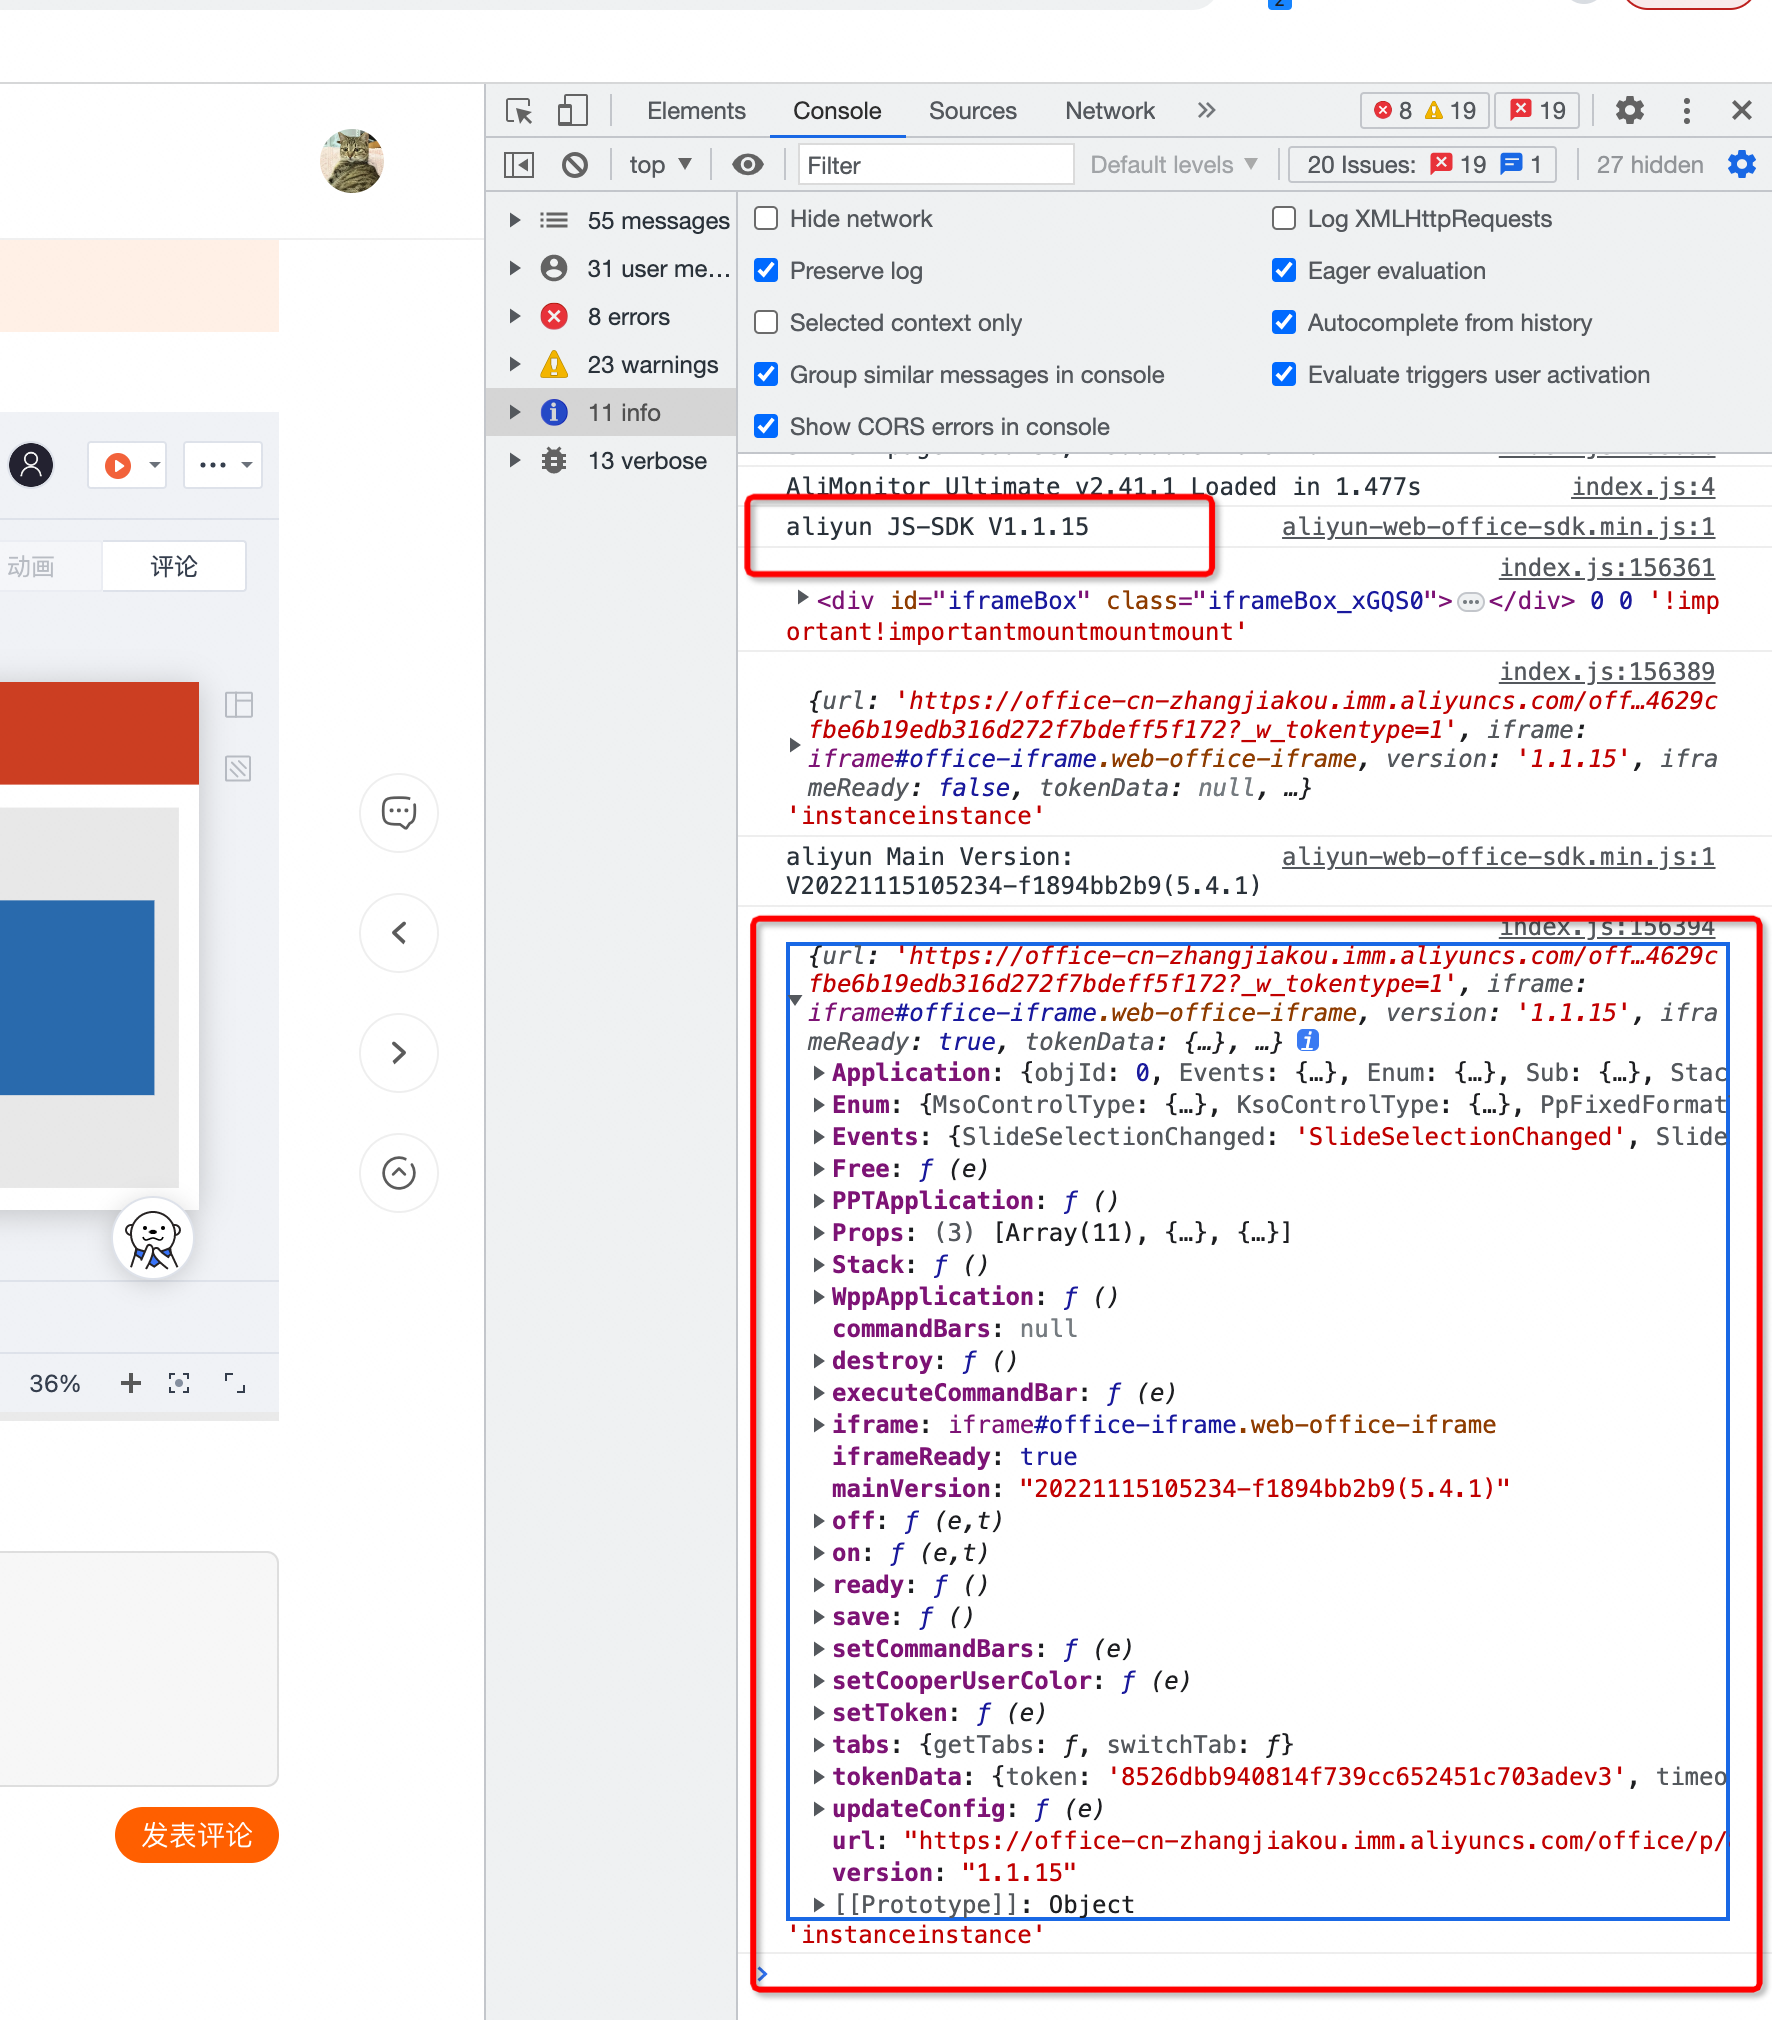Uncheck Evaluate triggers user activation

click(1284, 375)
